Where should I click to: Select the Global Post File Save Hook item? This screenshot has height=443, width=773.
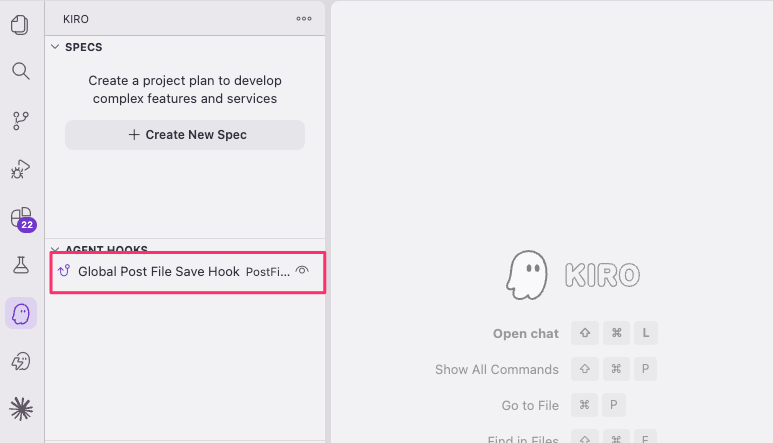[187, 272]
